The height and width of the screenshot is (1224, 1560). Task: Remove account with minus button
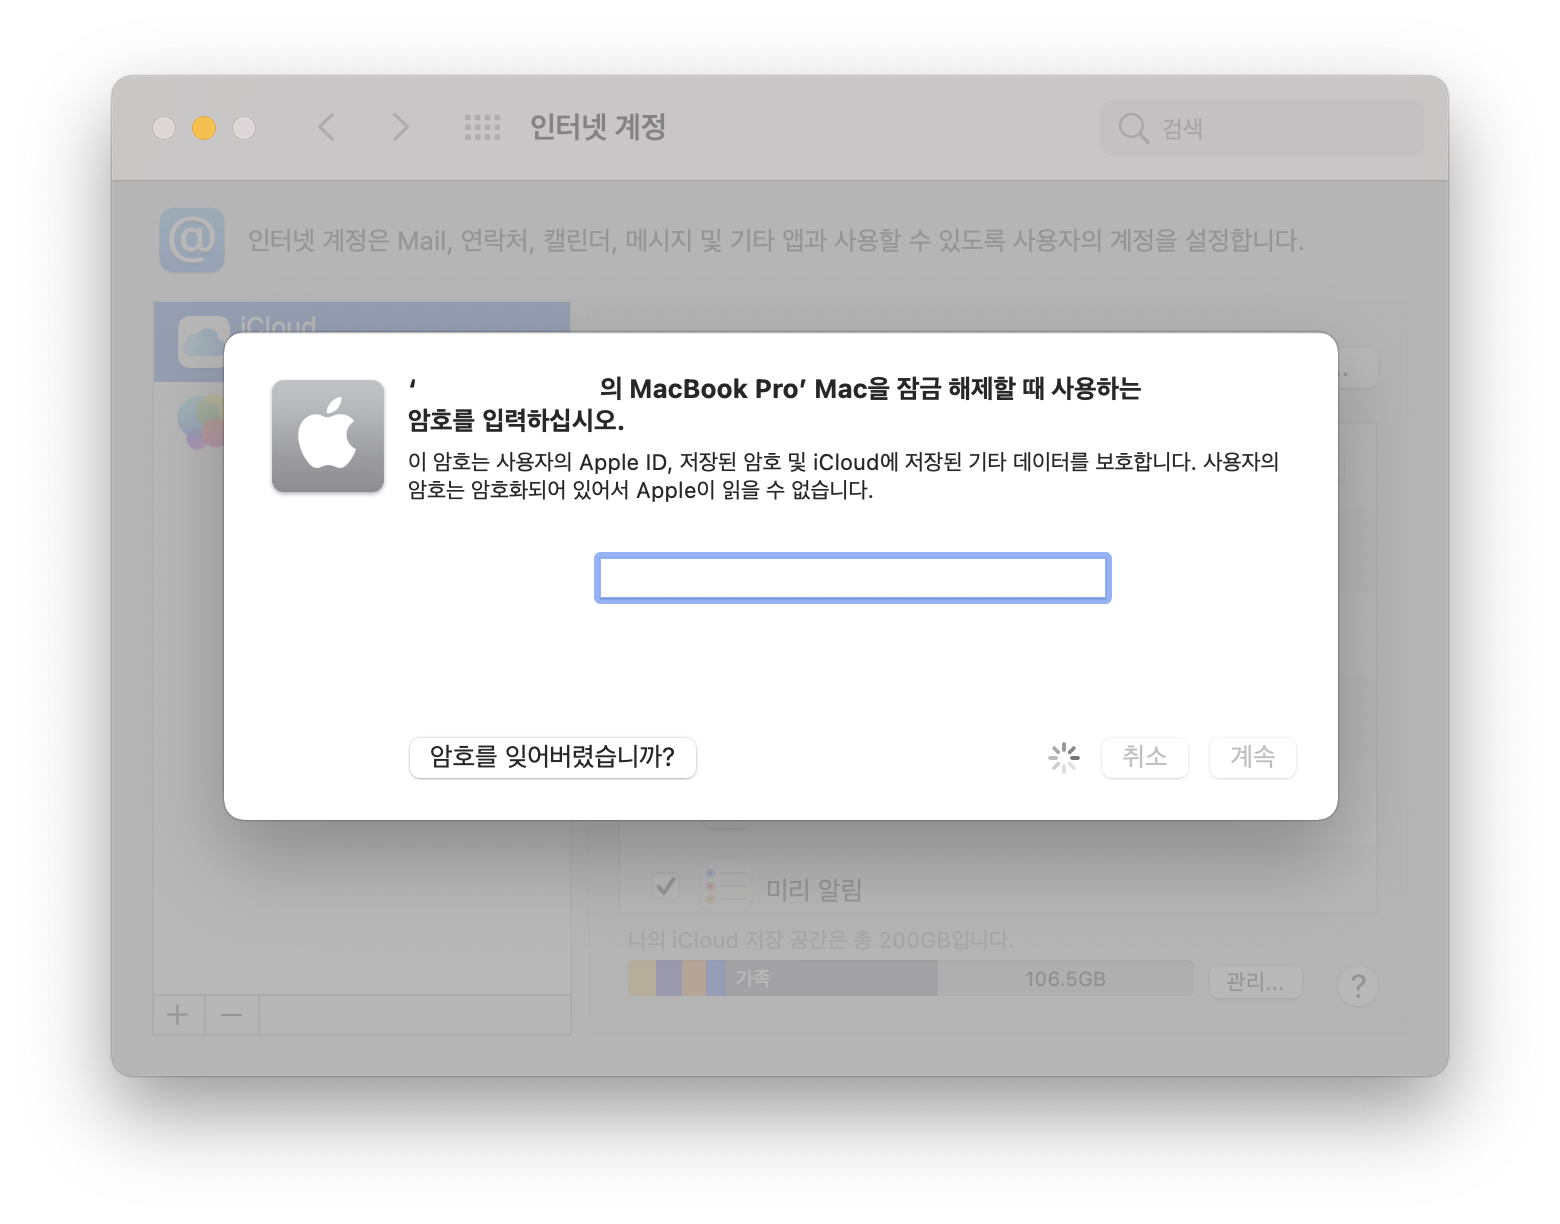[231, 1015]
